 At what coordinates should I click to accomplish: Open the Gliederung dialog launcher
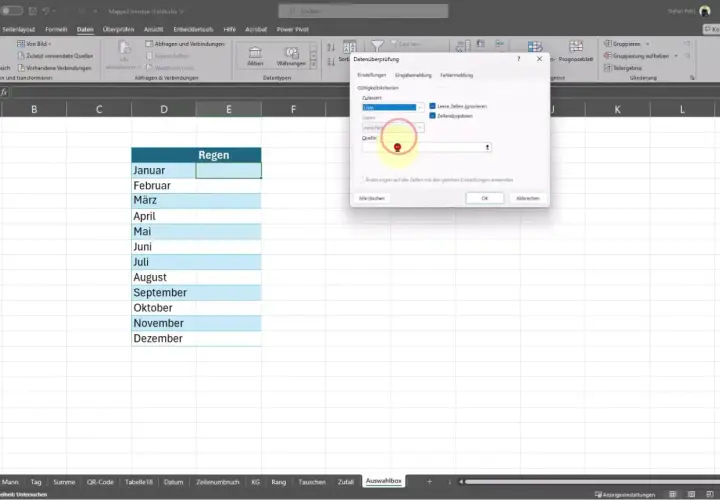click(692, 78)
